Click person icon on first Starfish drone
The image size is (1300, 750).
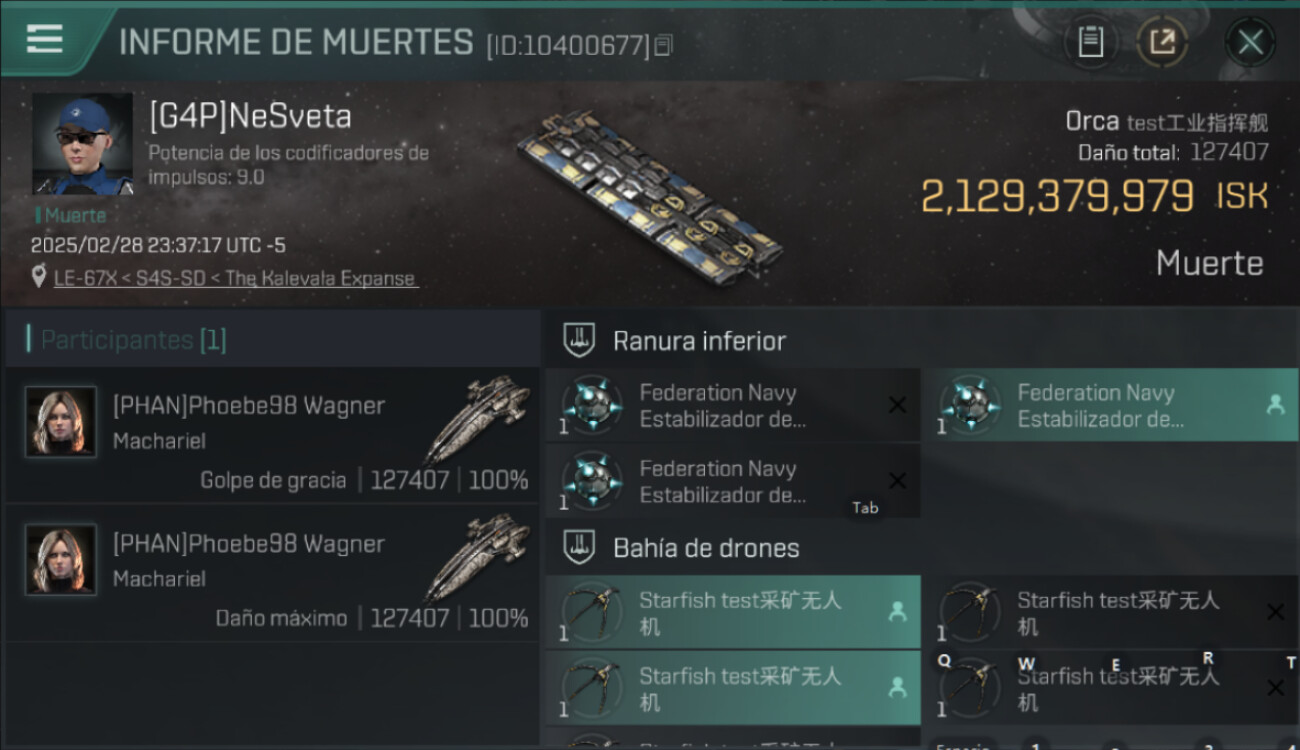pos(897,611)
